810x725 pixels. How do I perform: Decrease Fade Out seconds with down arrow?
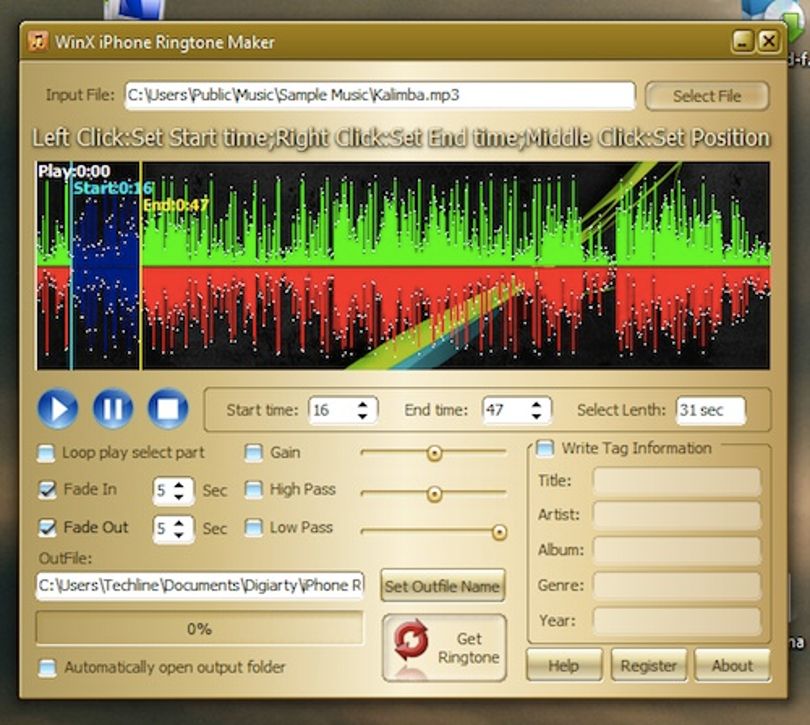(179, 534)
